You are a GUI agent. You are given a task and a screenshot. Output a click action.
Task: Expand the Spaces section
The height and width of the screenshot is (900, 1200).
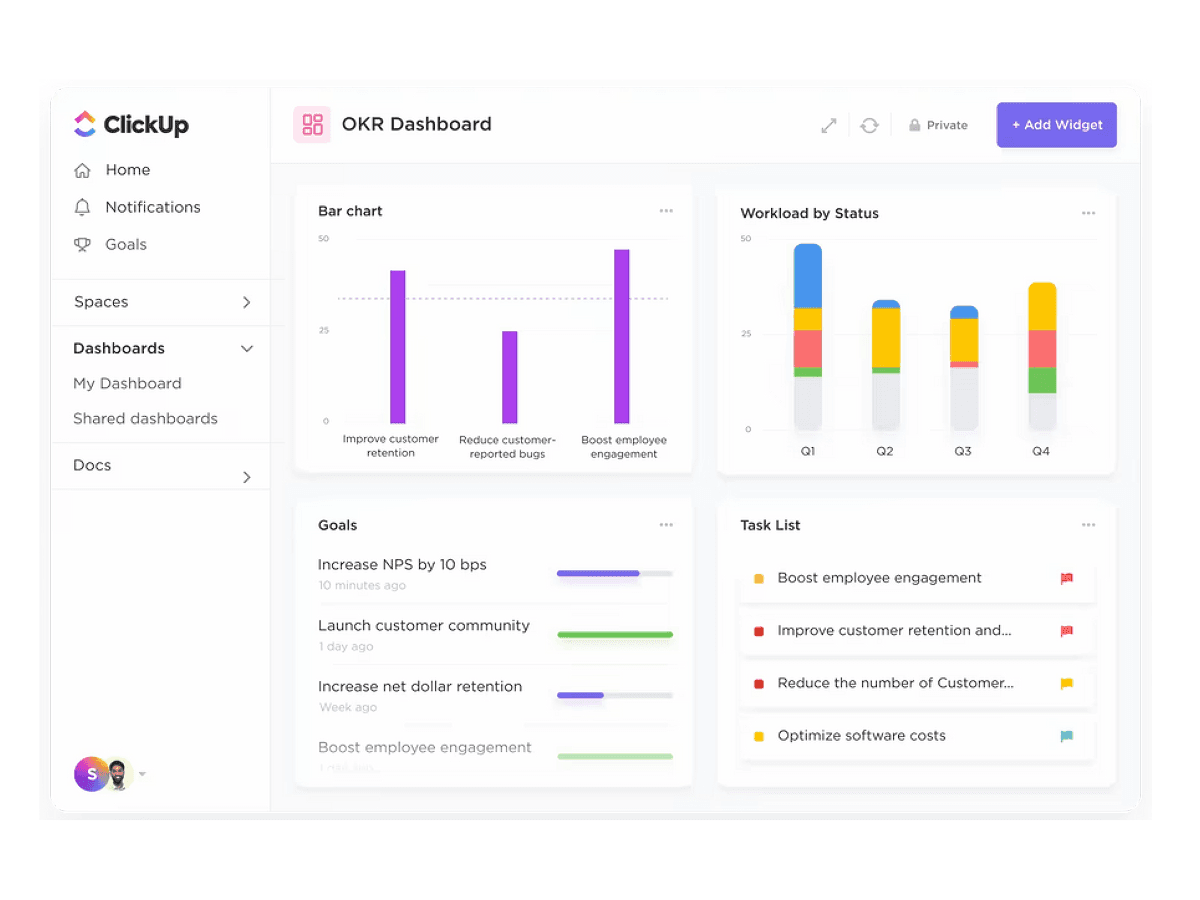pyautogui.click(x=246, y=301)
